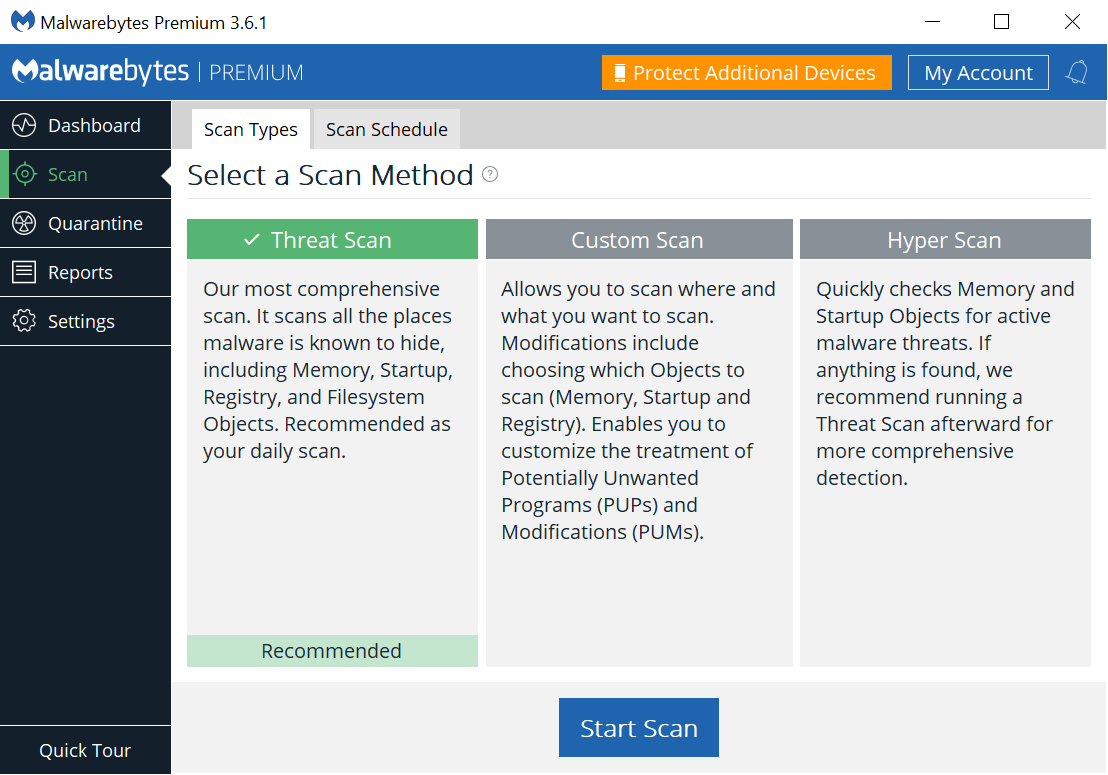Click the Select a Scan Method heading

pyautogui.click(x=331, y=174)
